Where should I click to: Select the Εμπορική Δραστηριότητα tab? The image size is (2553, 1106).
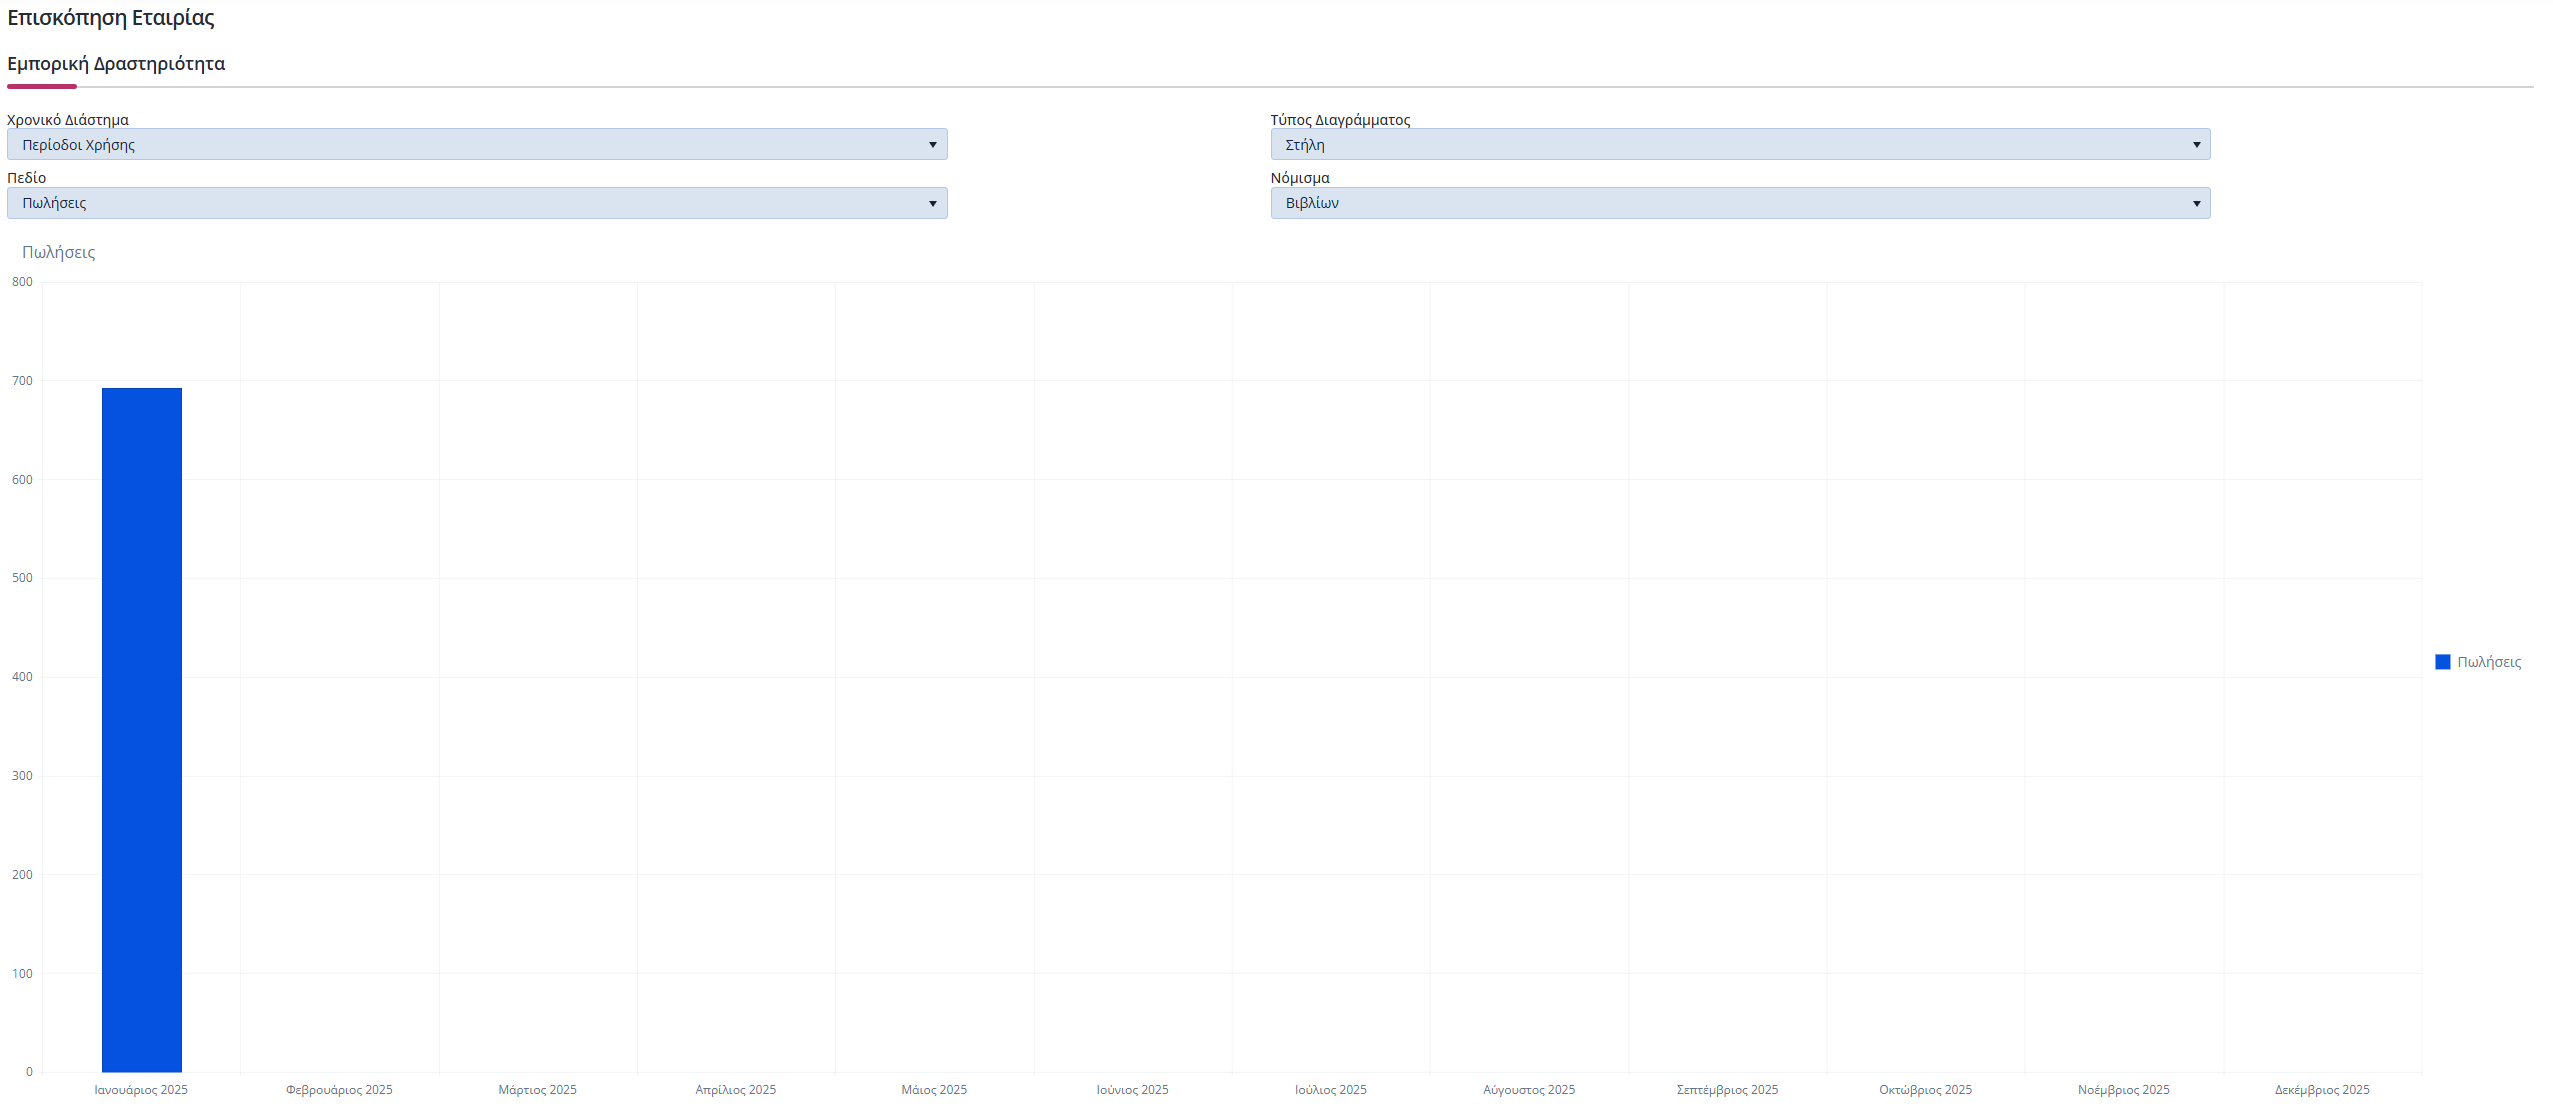click(x=116, y=64)
